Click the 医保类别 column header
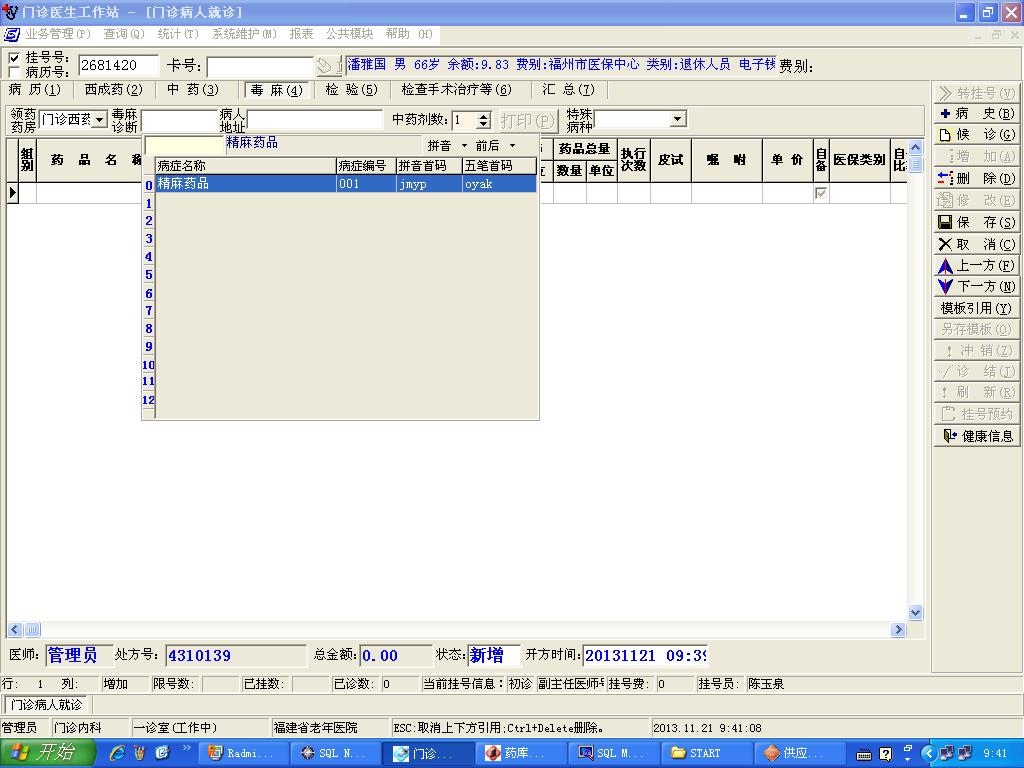 pyautogui.click(x=859, y=160)
